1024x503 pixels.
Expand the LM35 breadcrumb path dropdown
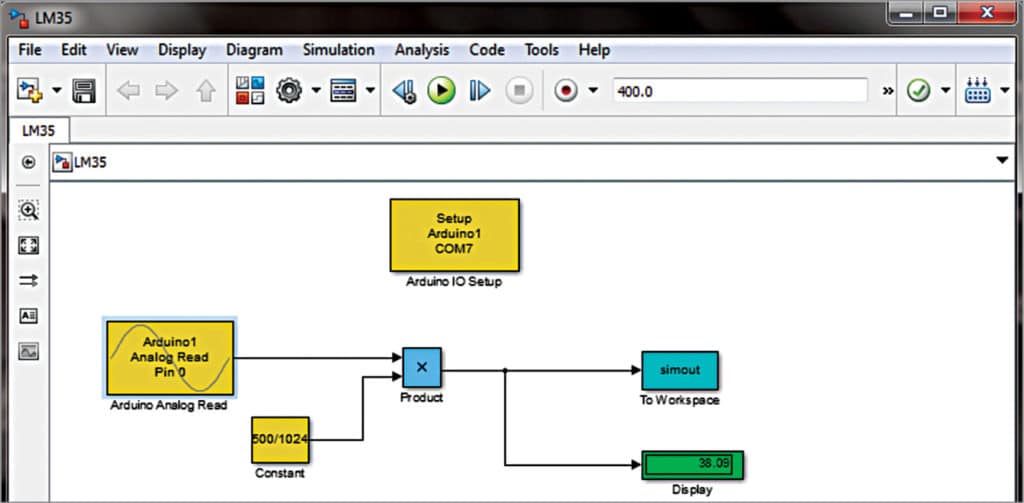coord(1002,161)
